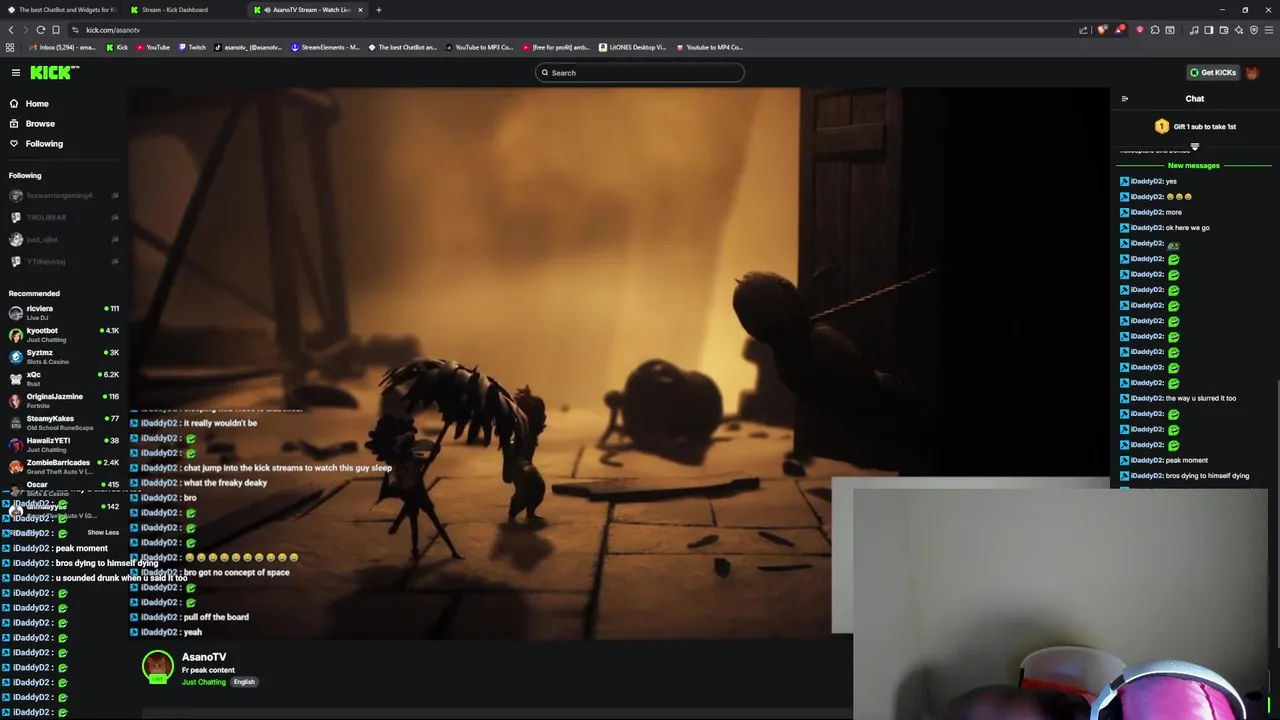Open the Brave Shields lion icon
This screenshot has height=720, width=1280.
point(1102,30)
